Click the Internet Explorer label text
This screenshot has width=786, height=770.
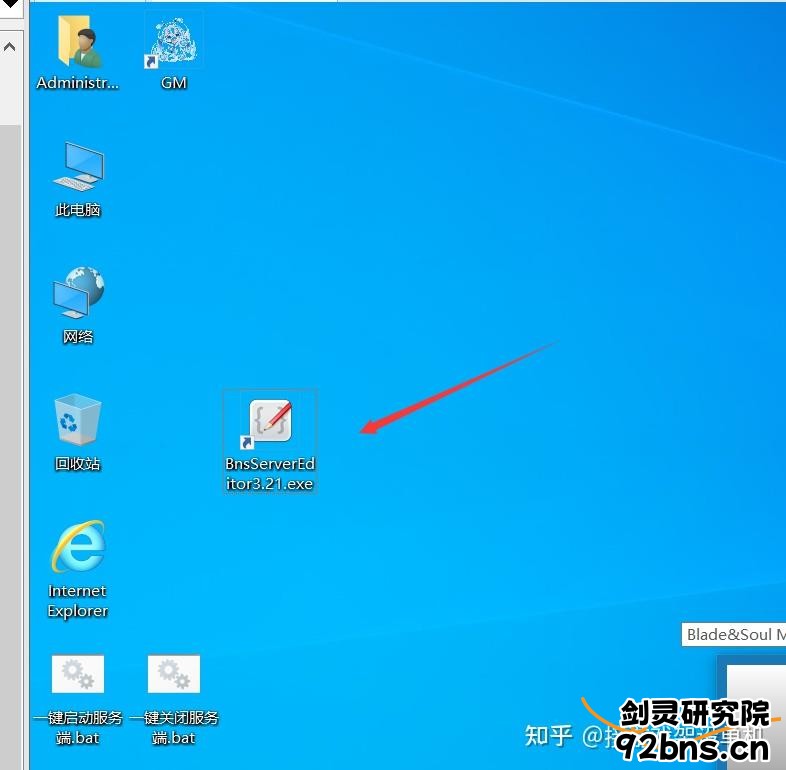coord(78,601)
